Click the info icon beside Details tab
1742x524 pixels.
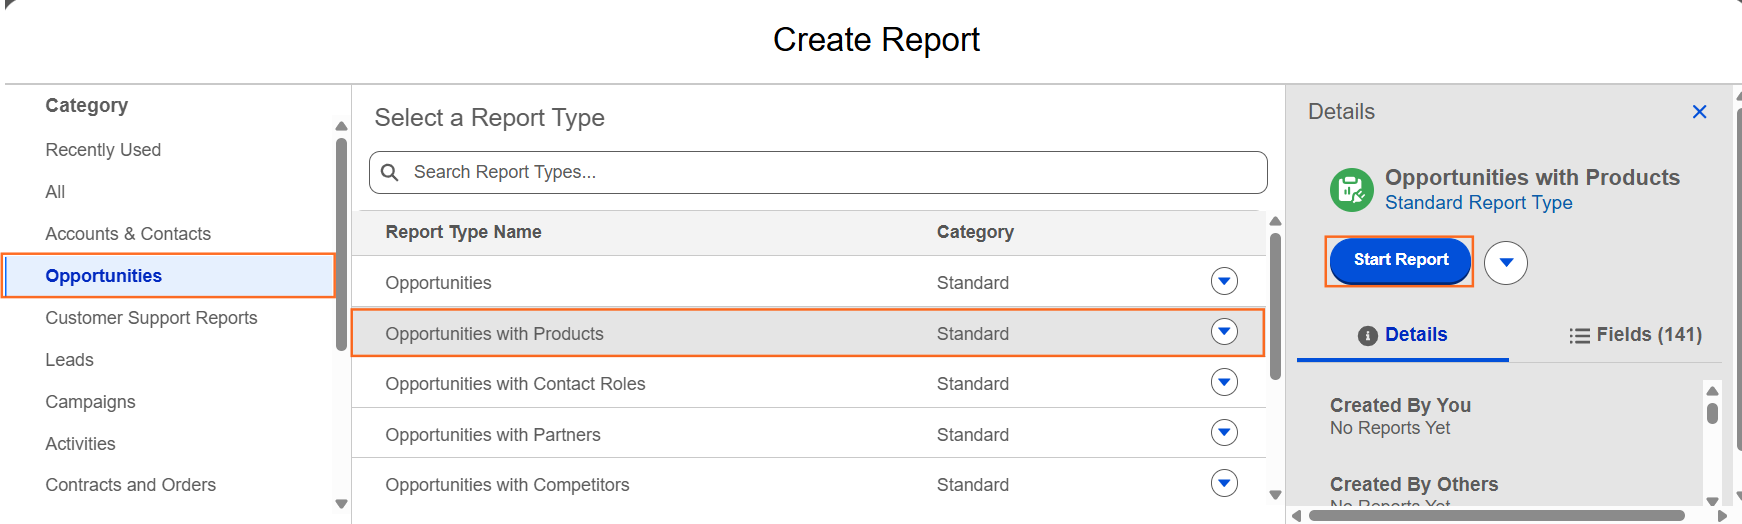[x=1367, y=336]
